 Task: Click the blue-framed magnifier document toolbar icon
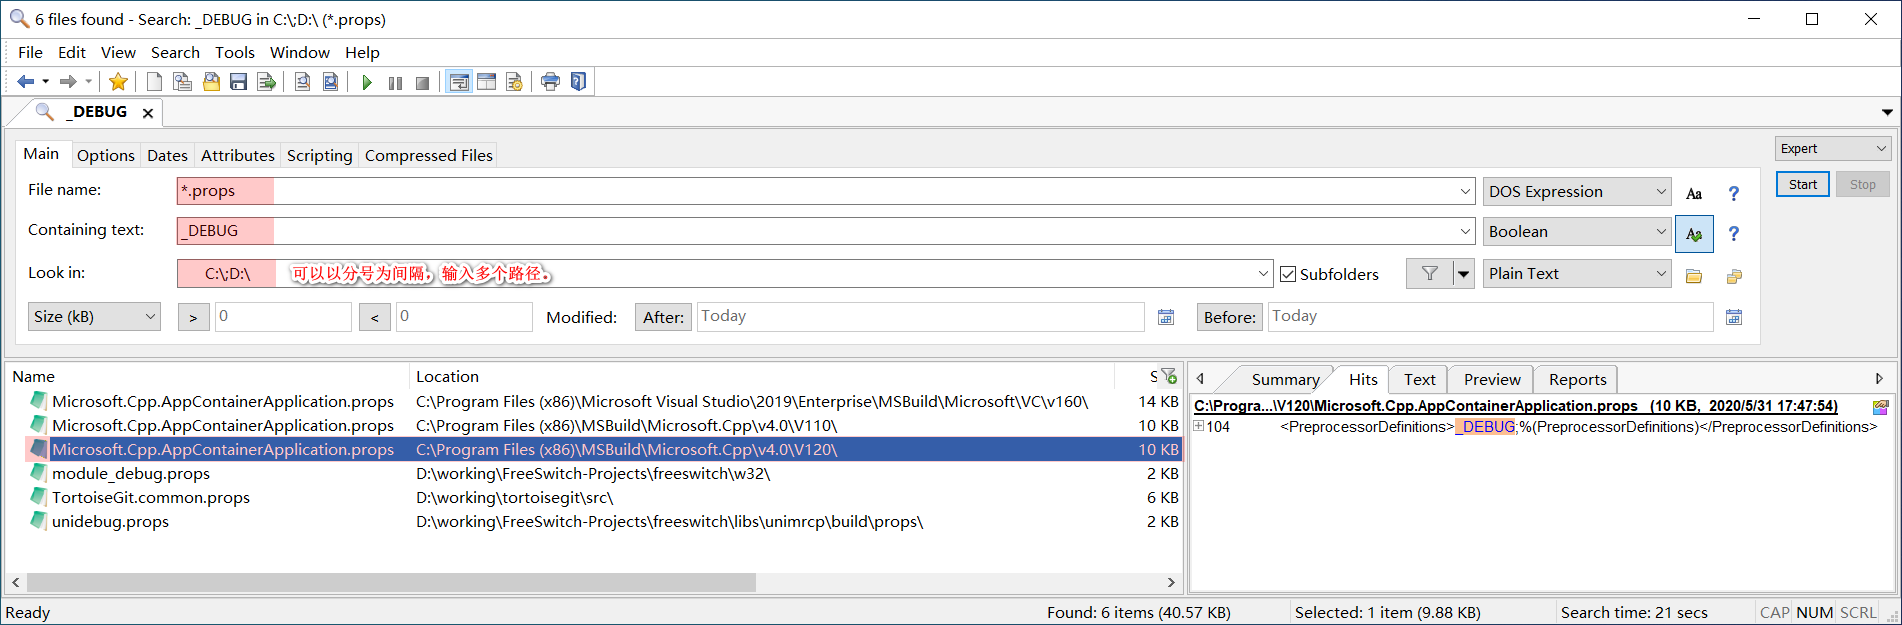coord(330,82)
